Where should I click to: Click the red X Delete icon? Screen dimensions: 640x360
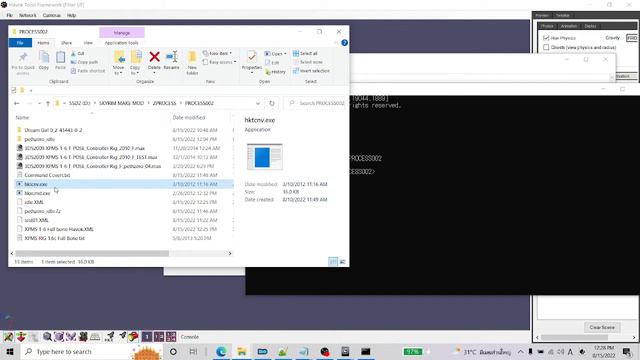point(154,57)
